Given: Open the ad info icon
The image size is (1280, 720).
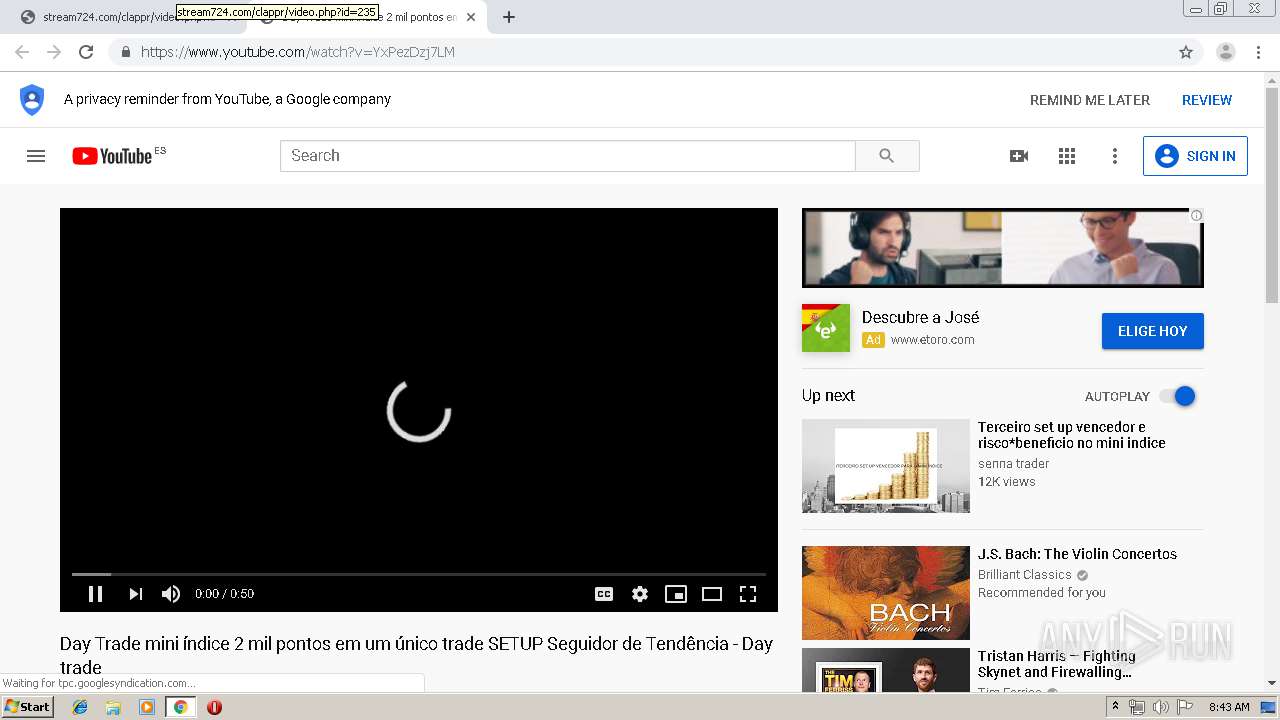Looking at the screenshot, I should 1196,215.
